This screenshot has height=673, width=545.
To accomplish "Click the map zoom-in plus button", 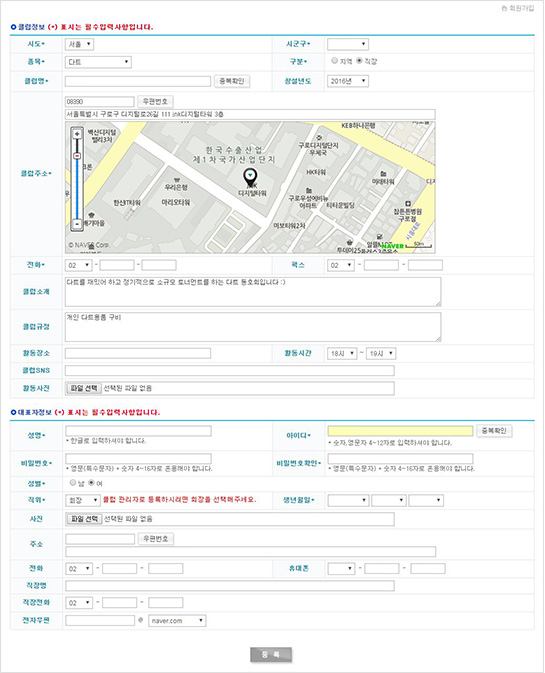I will tap(77, 134).
